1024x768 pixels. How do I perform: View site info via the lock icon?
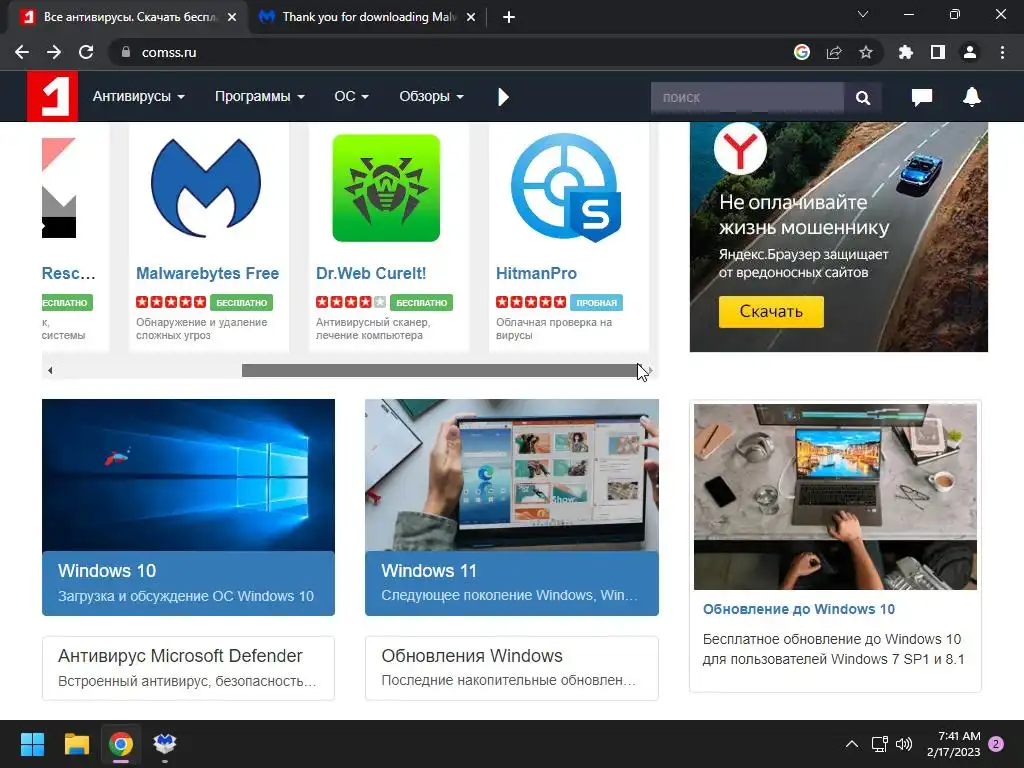[x=126, y=52]
